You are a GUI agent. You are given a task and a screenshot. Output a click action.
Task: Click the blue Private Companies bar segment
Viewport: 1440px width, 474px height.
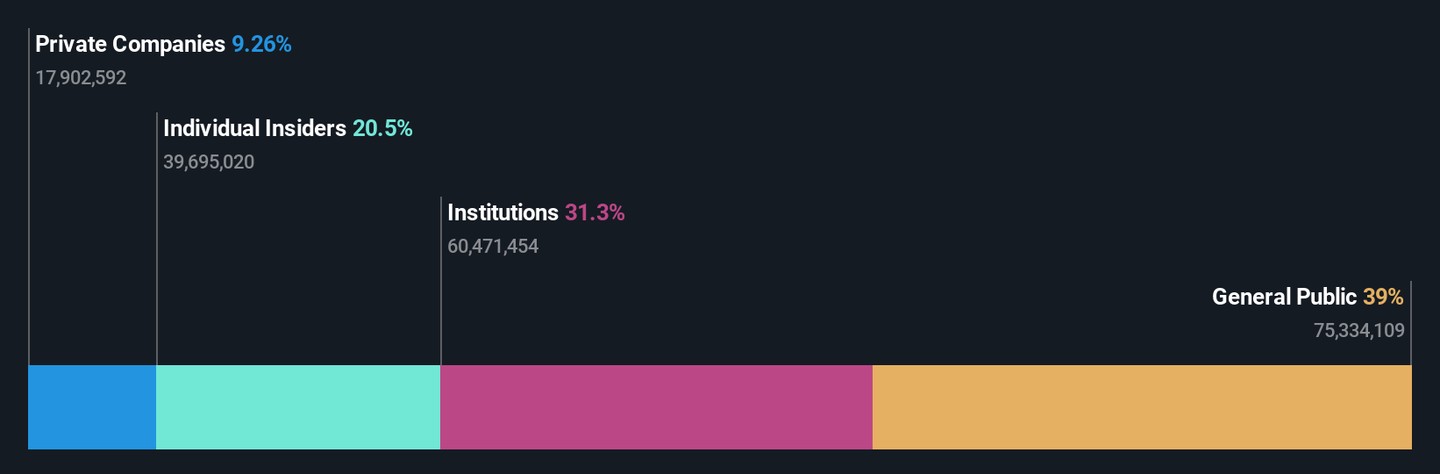pos(92,407)
